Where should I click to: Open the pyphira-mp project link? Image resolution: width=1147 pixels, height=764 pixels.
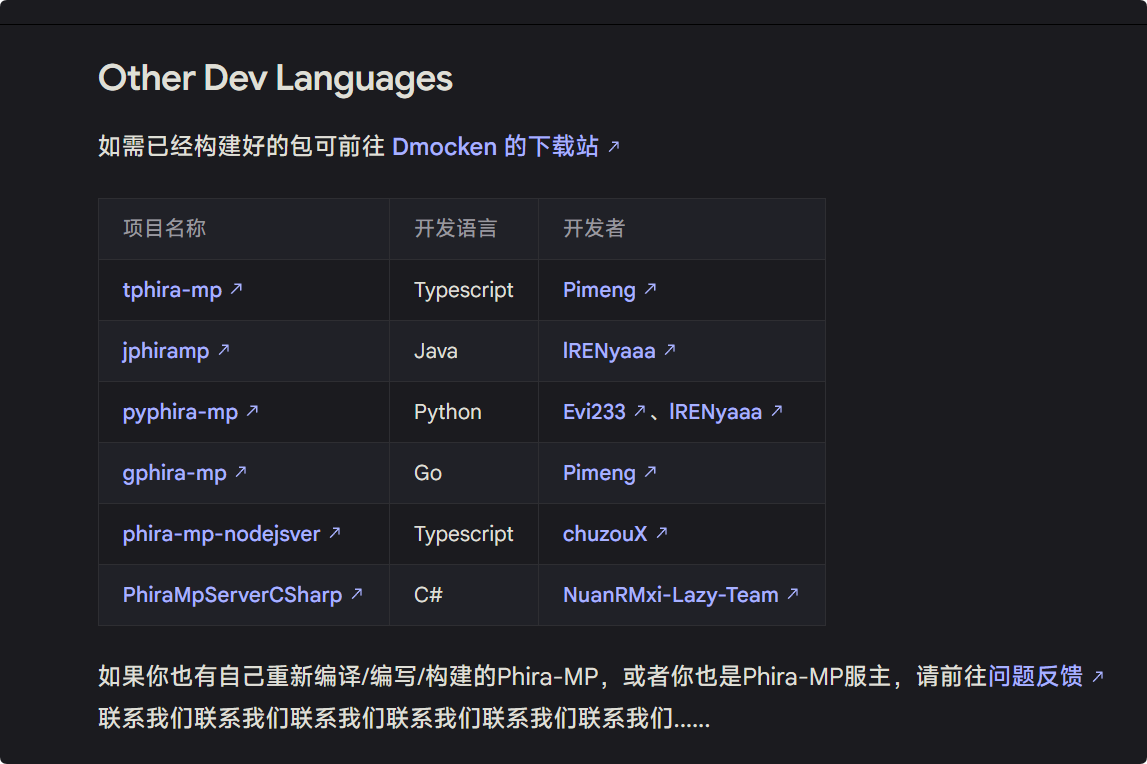point(180,412)
